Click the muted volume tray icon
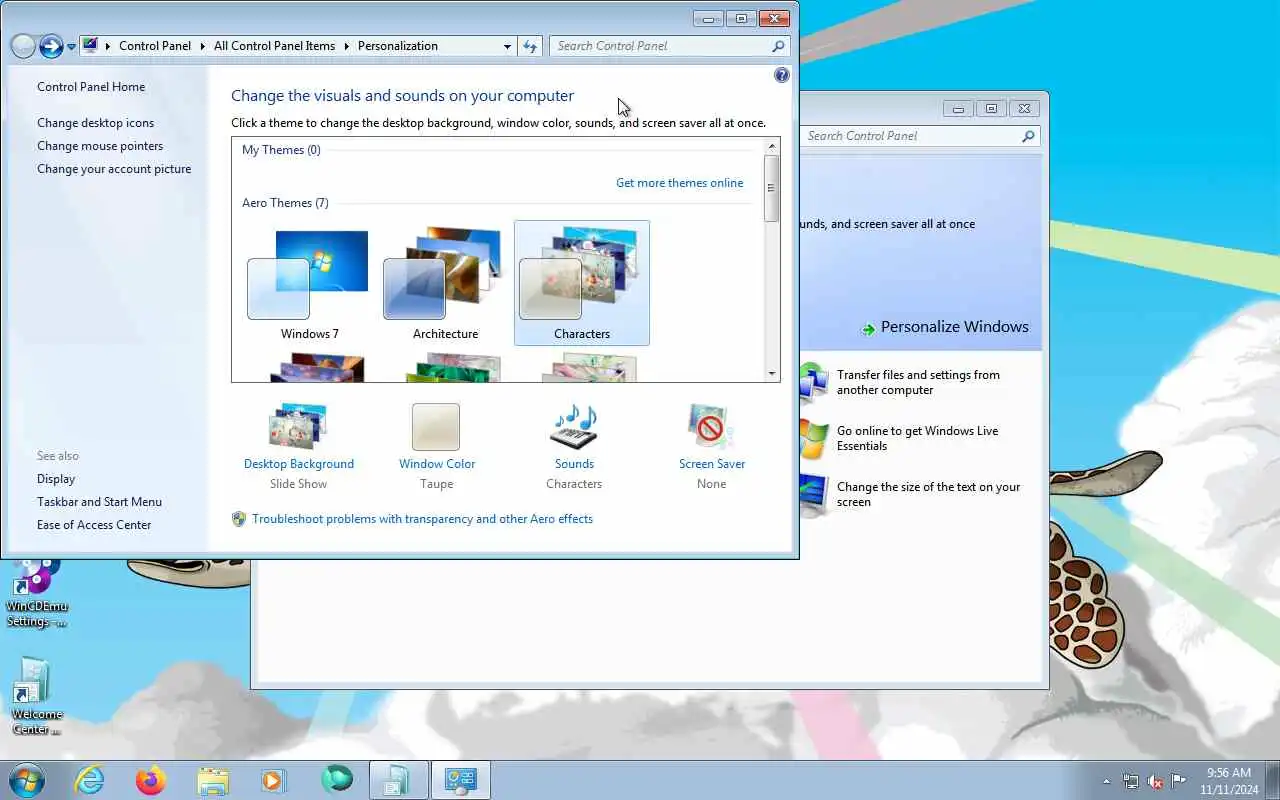Viewport: 1280px width, 800px height. 1155,781
